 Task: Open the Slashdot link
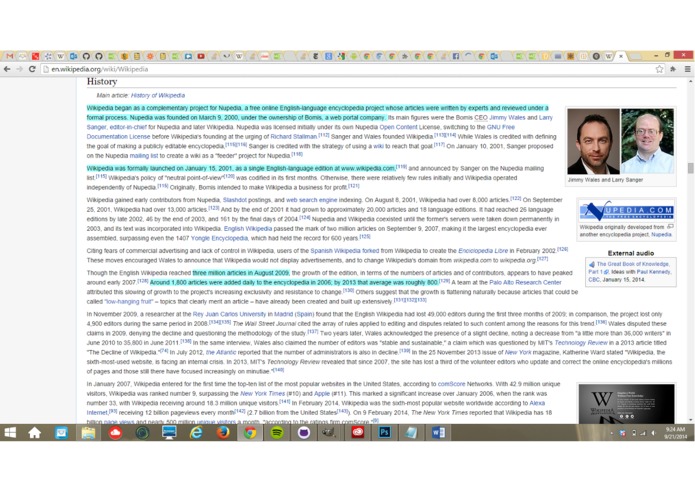click(x=234, y=200)
